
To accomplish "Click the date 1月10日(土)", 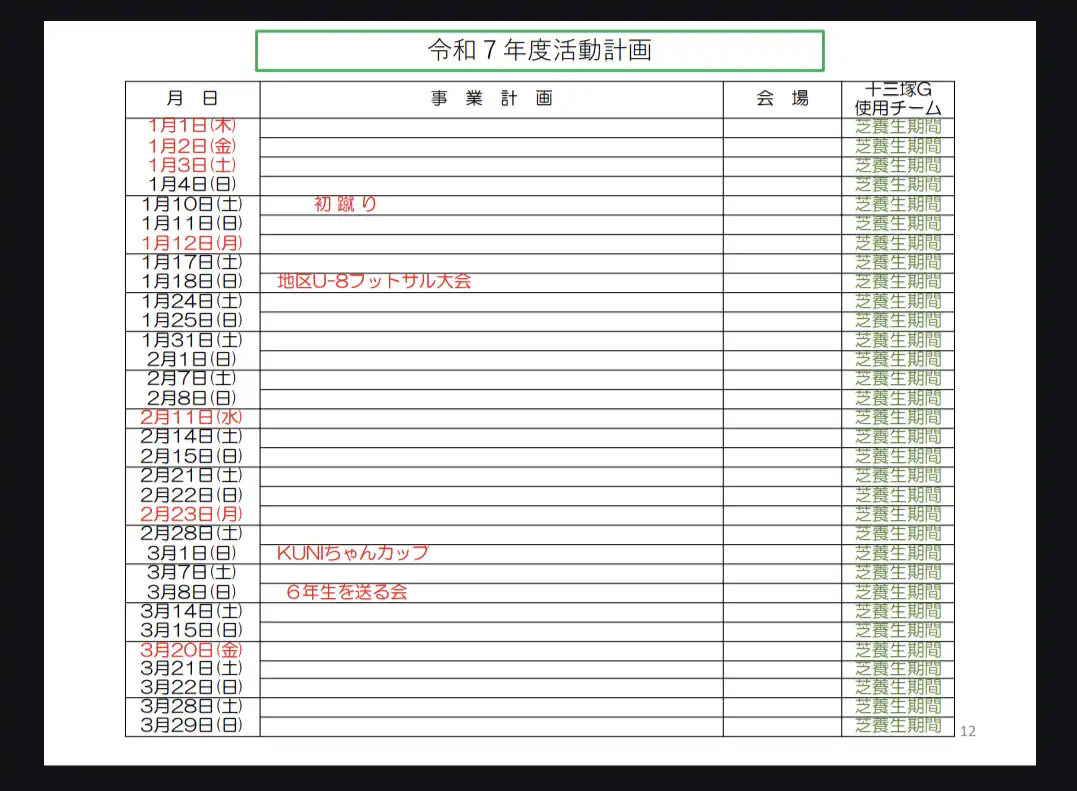I will (x=192, y=204).
